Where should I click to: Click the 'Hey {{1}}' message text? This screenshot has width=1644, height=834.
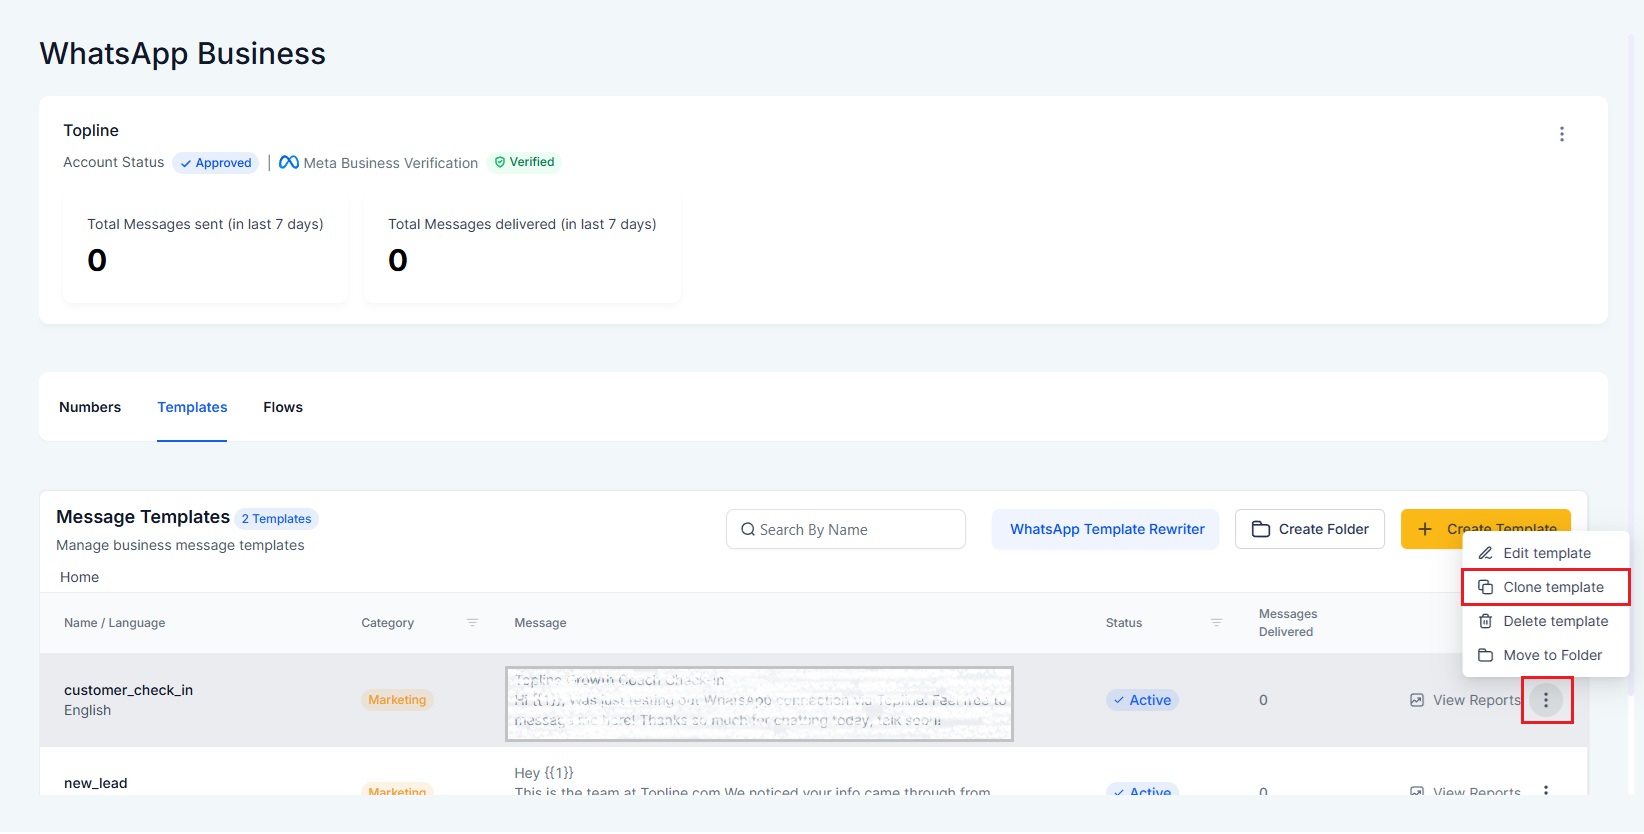(544, 773)
